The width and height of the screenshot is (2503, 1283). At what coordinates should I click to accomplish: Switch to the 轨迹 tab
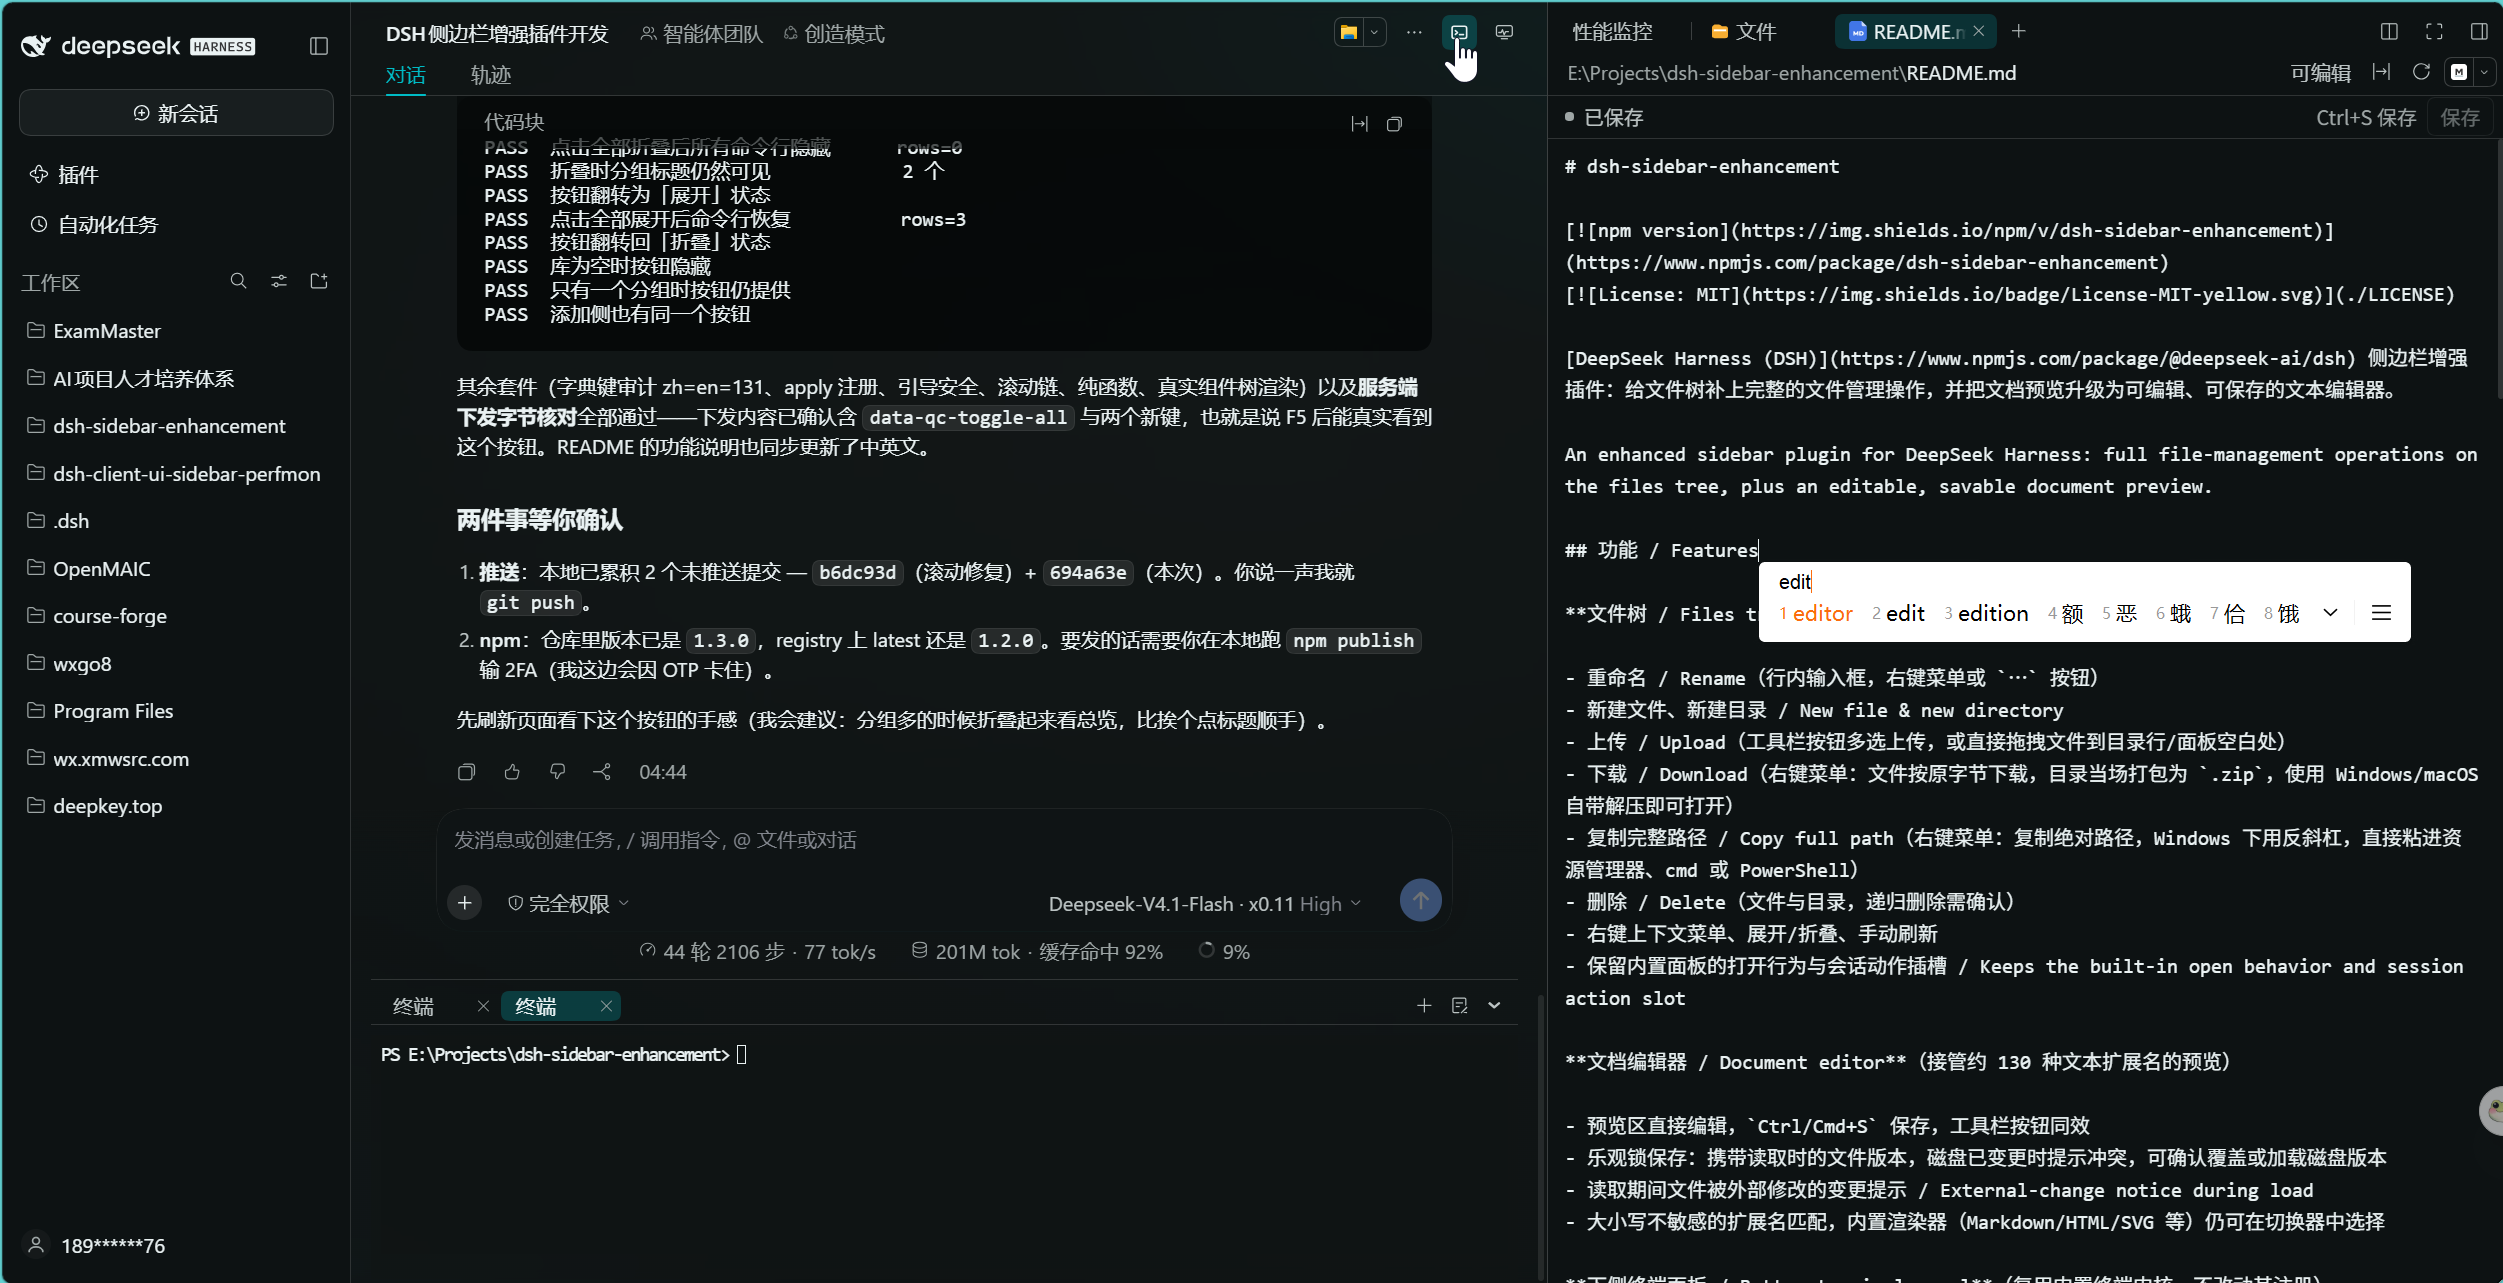click(490, 75)
